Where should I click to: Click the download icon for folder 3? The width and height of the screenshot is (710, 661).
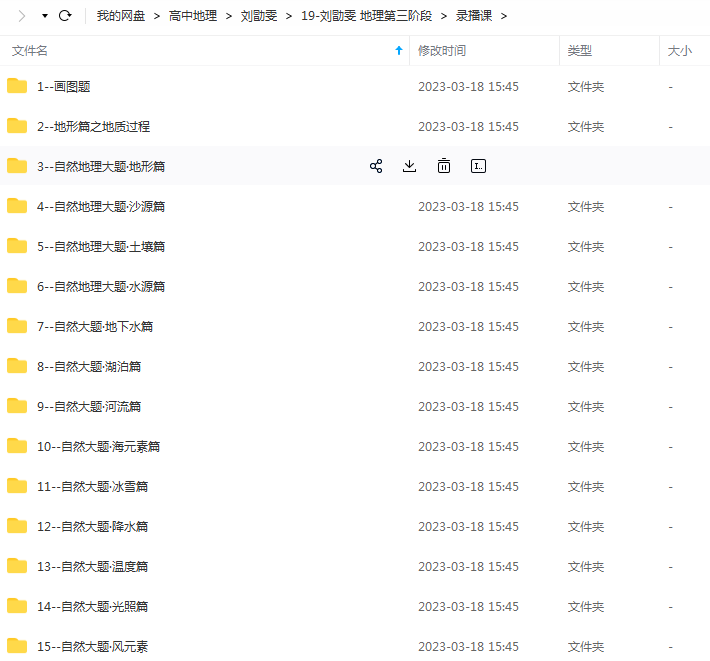click(409, 166)
